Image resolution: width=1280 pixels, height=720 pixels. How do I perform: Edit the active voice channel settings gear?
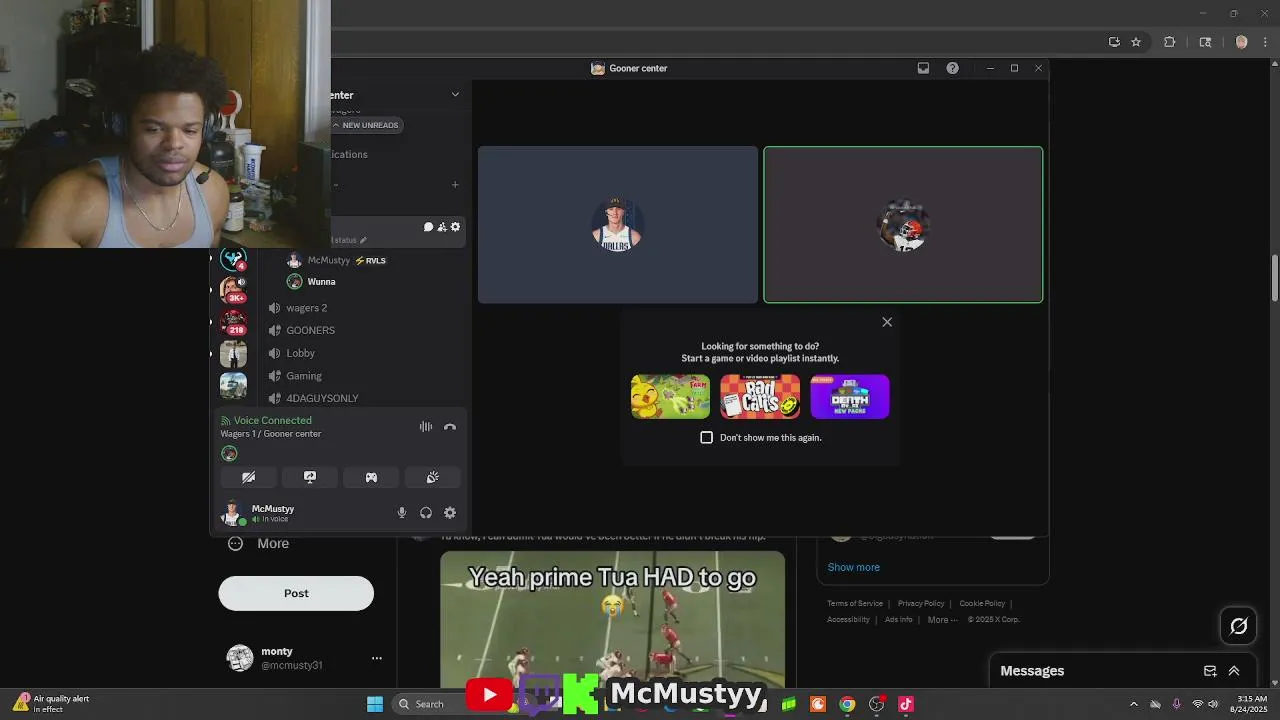pyautogui.click(x=455, y=227)
